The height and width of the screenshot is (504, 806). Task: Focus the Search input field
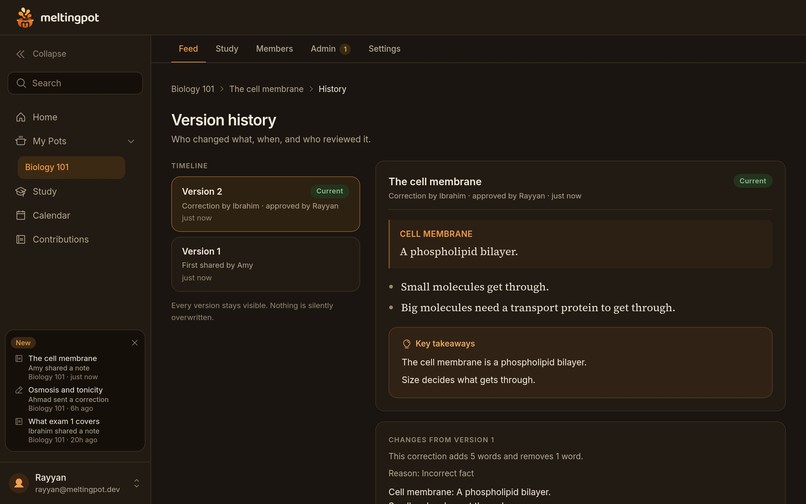tap(75, 83)
